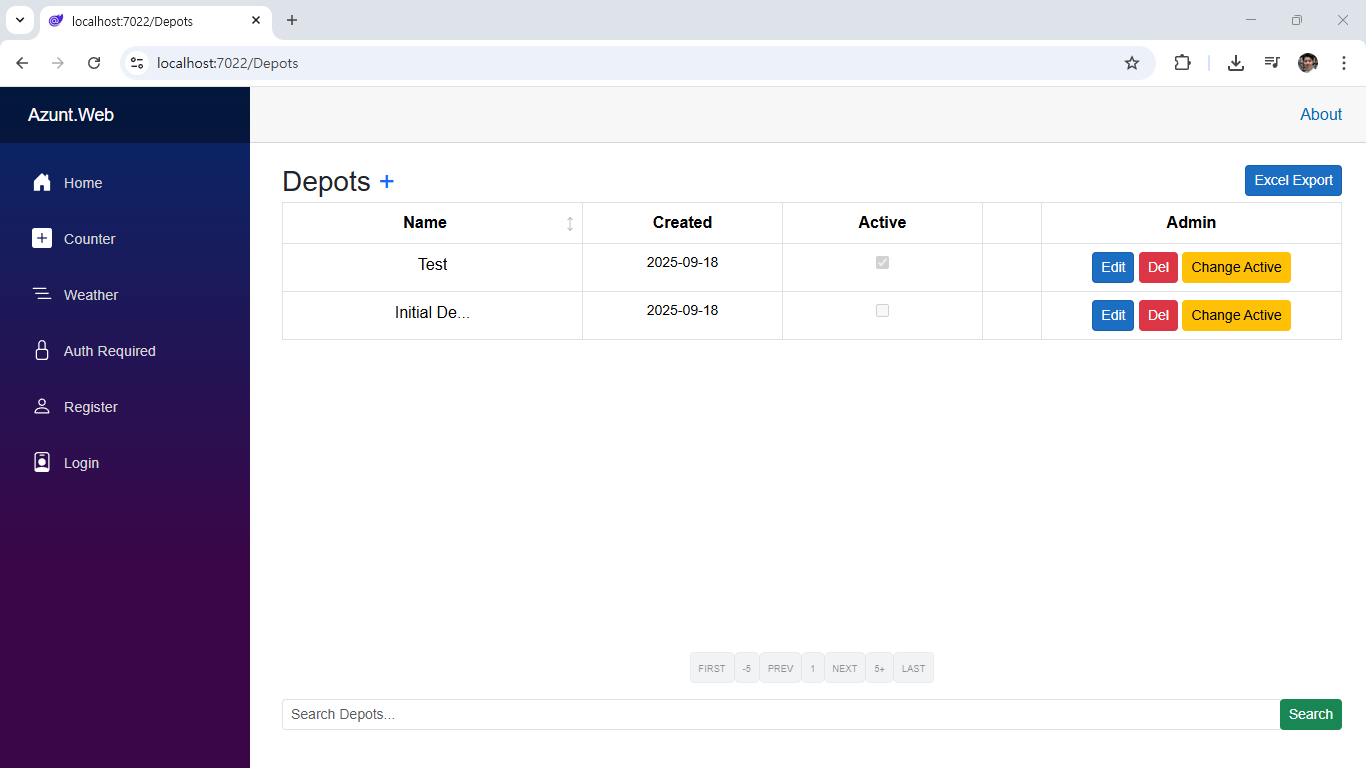Toggle Active checkbox for Initial De... row
The image size is (1366, 768).
882,311
